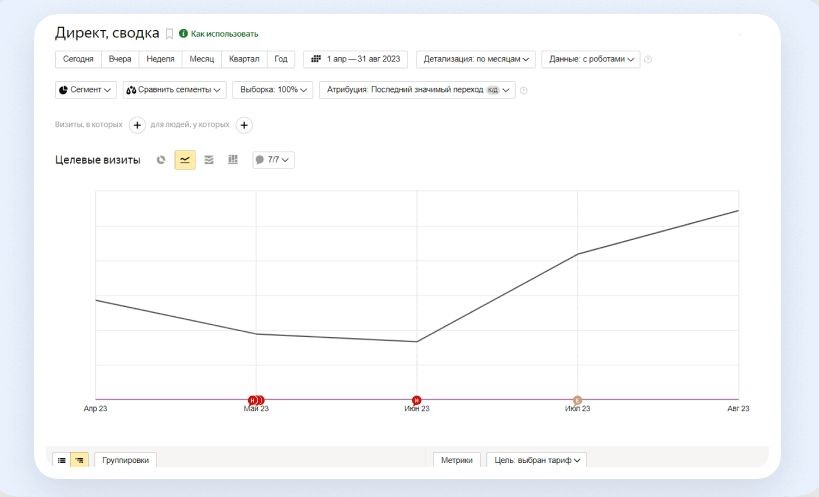Viewport: 819px width, 497px height.
Task: Select the line chart view toggle
Action: click(x=185, y=160)
